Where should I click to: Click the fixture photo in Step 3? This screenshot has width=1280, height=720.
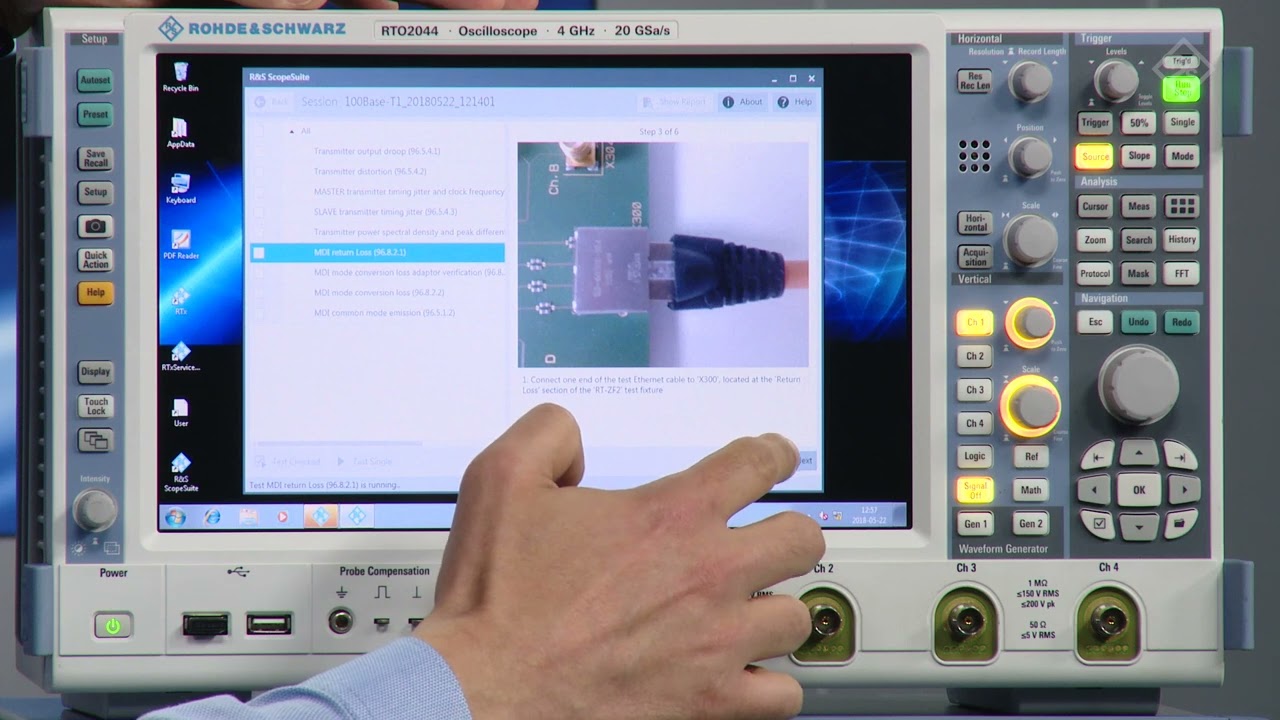click(x=662, y=254)
